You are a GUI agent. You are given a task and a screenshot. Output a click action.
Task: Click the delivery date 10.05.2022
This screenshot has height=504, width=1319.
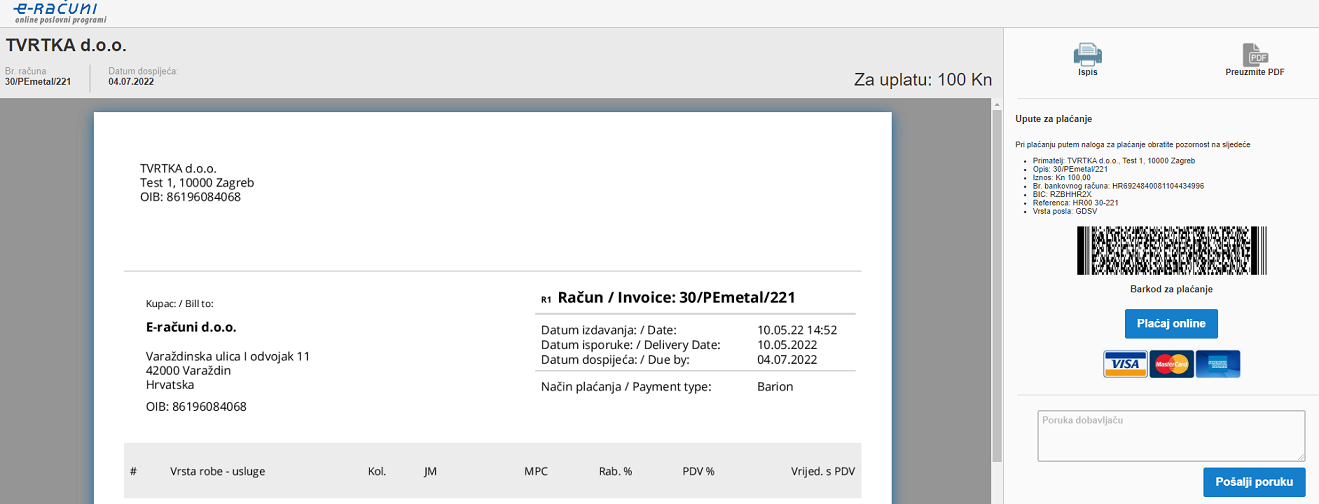[x=788, y=345]
